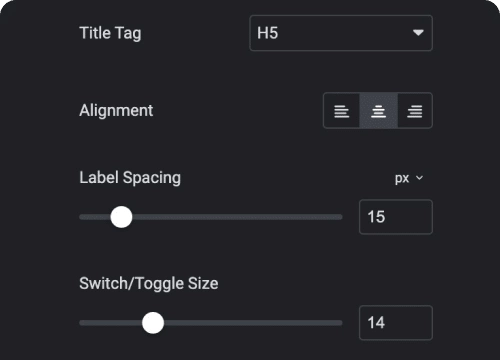
Task: Click the Title Tag caret arrow icon
Action: click(x=418, y=33)
